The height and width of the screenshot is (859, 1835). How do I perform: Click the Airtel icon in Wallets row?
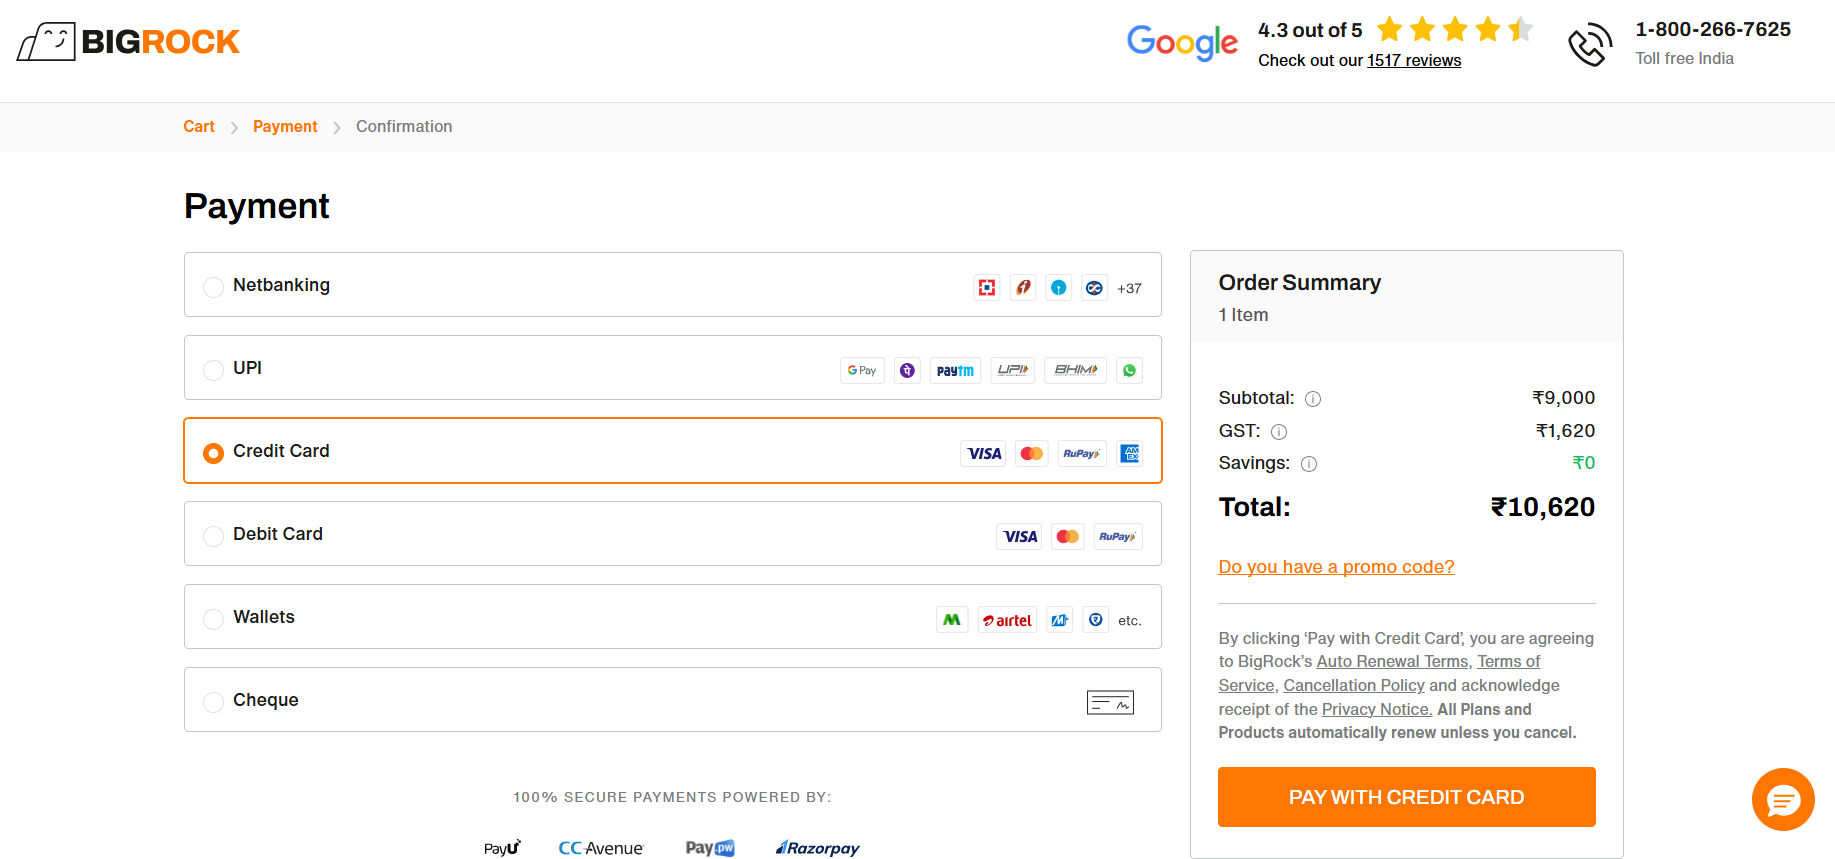(1008, 620)
